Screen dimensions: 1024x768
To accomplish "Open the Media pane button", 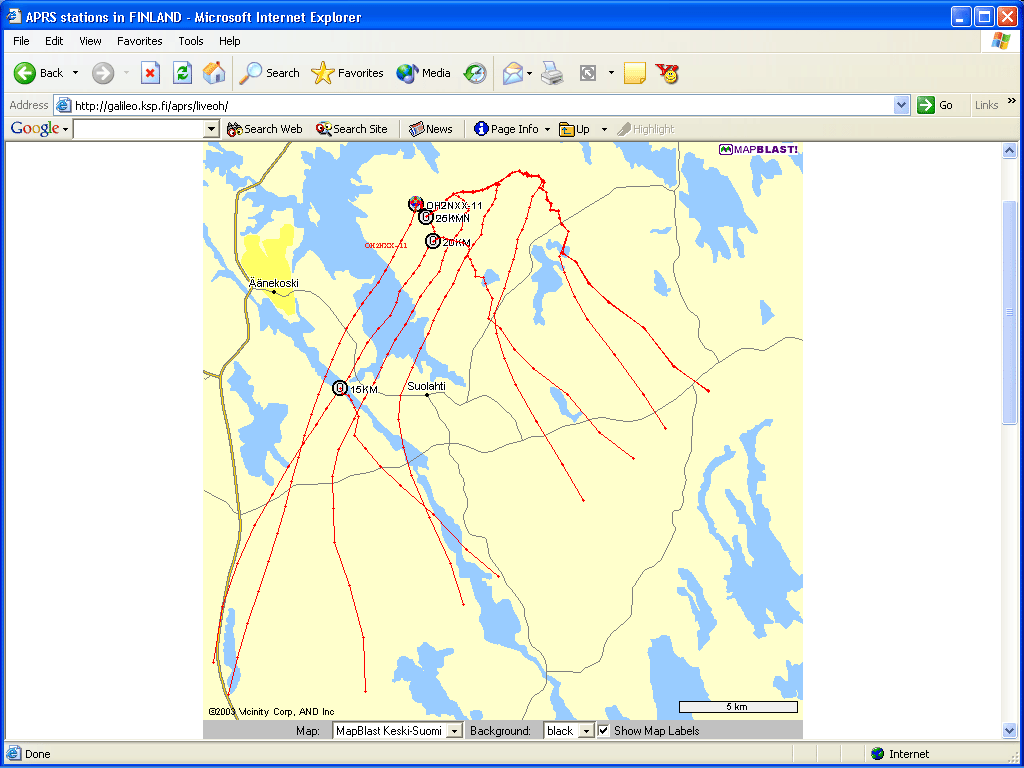I will pyautogui.click(x=423, y=73).
